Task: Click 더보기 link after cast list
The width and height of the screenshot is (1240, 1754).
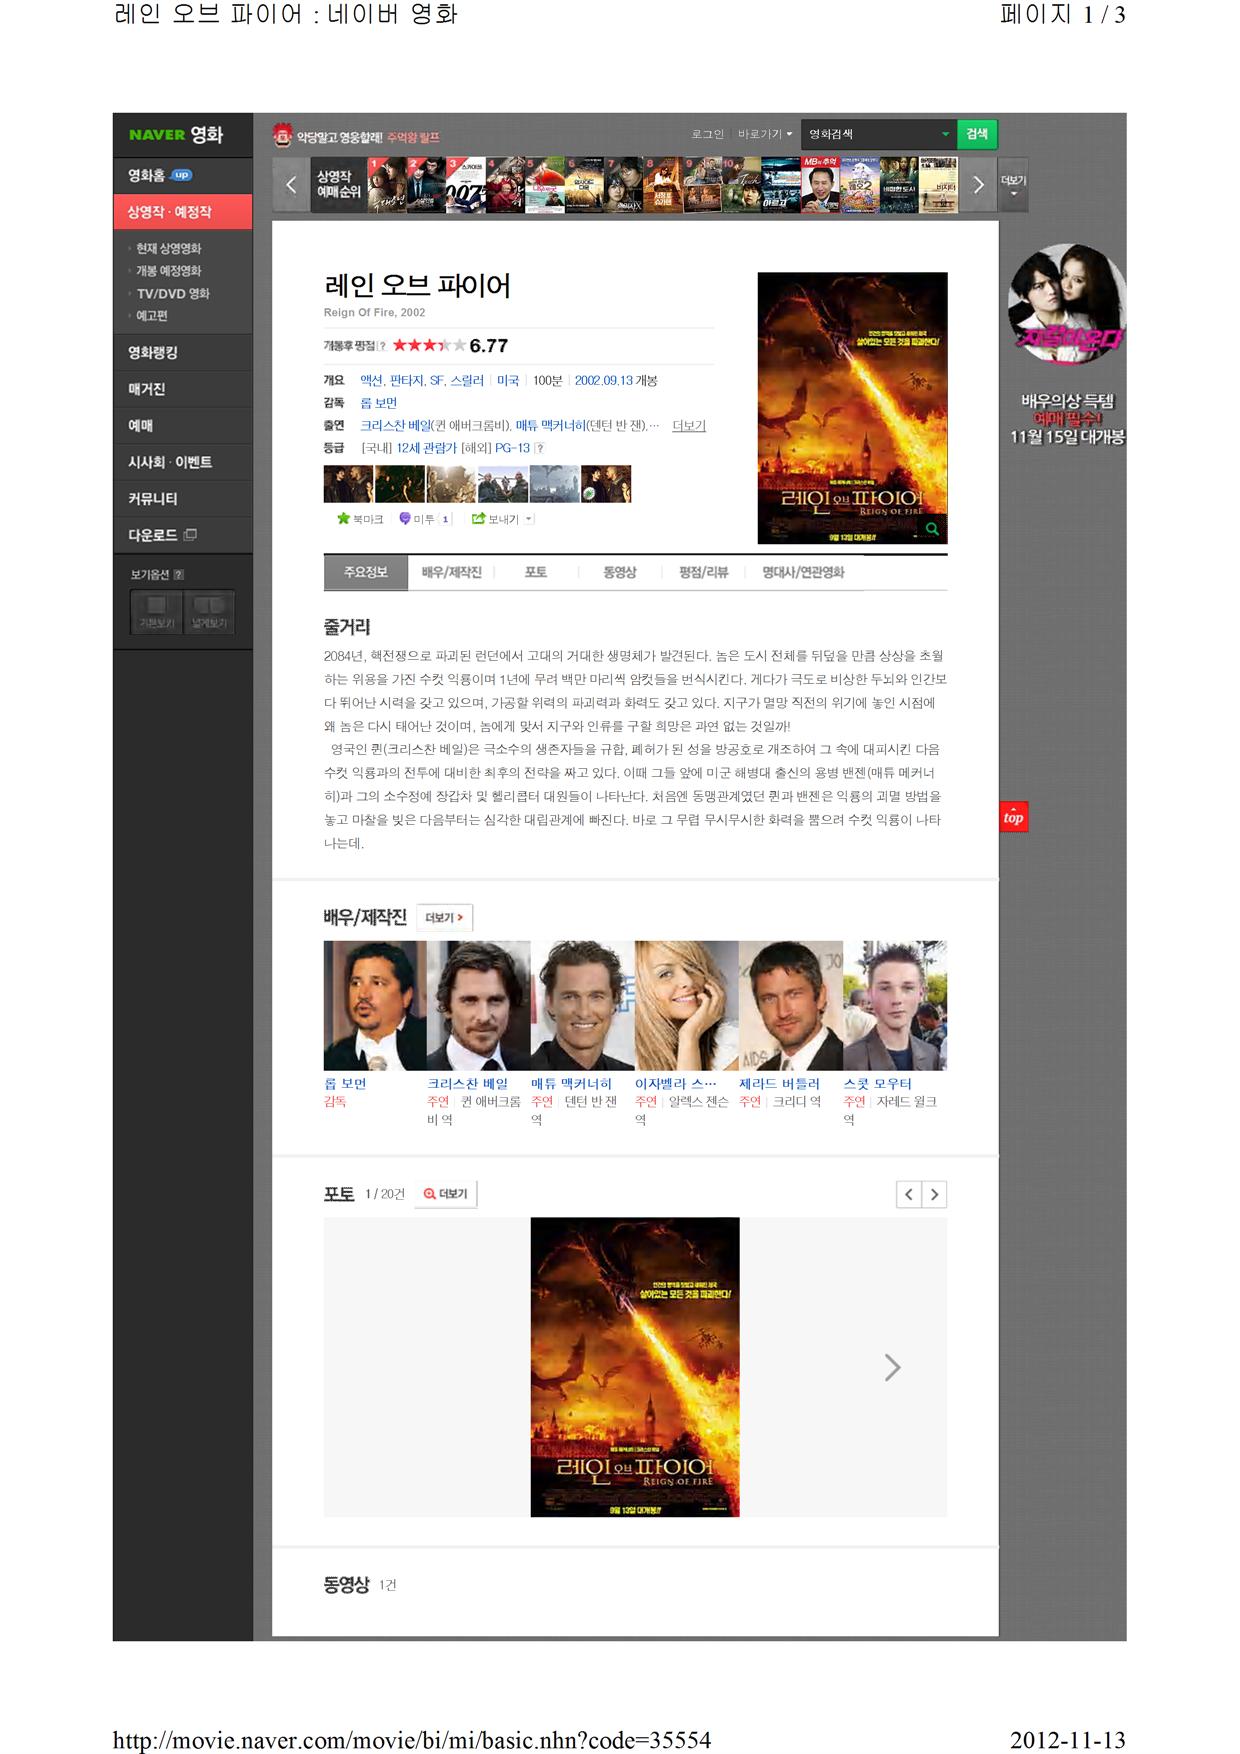Action: [689, 426]
